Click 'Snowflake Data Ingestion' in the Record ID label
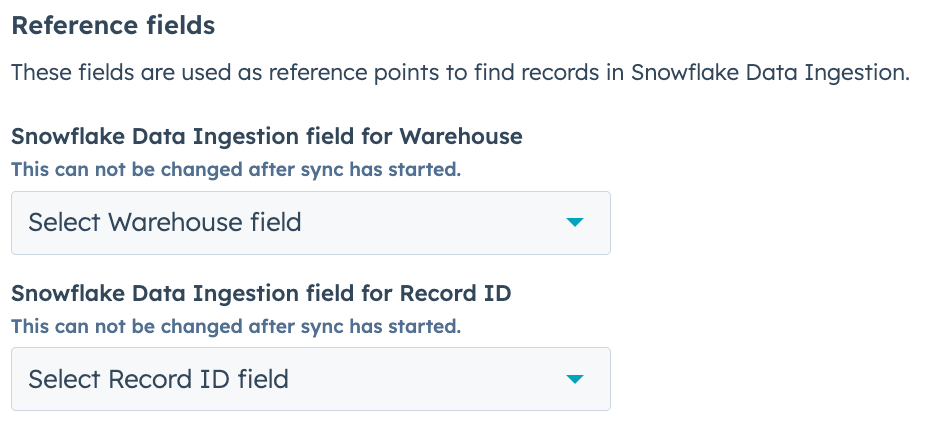 (145, 293)
